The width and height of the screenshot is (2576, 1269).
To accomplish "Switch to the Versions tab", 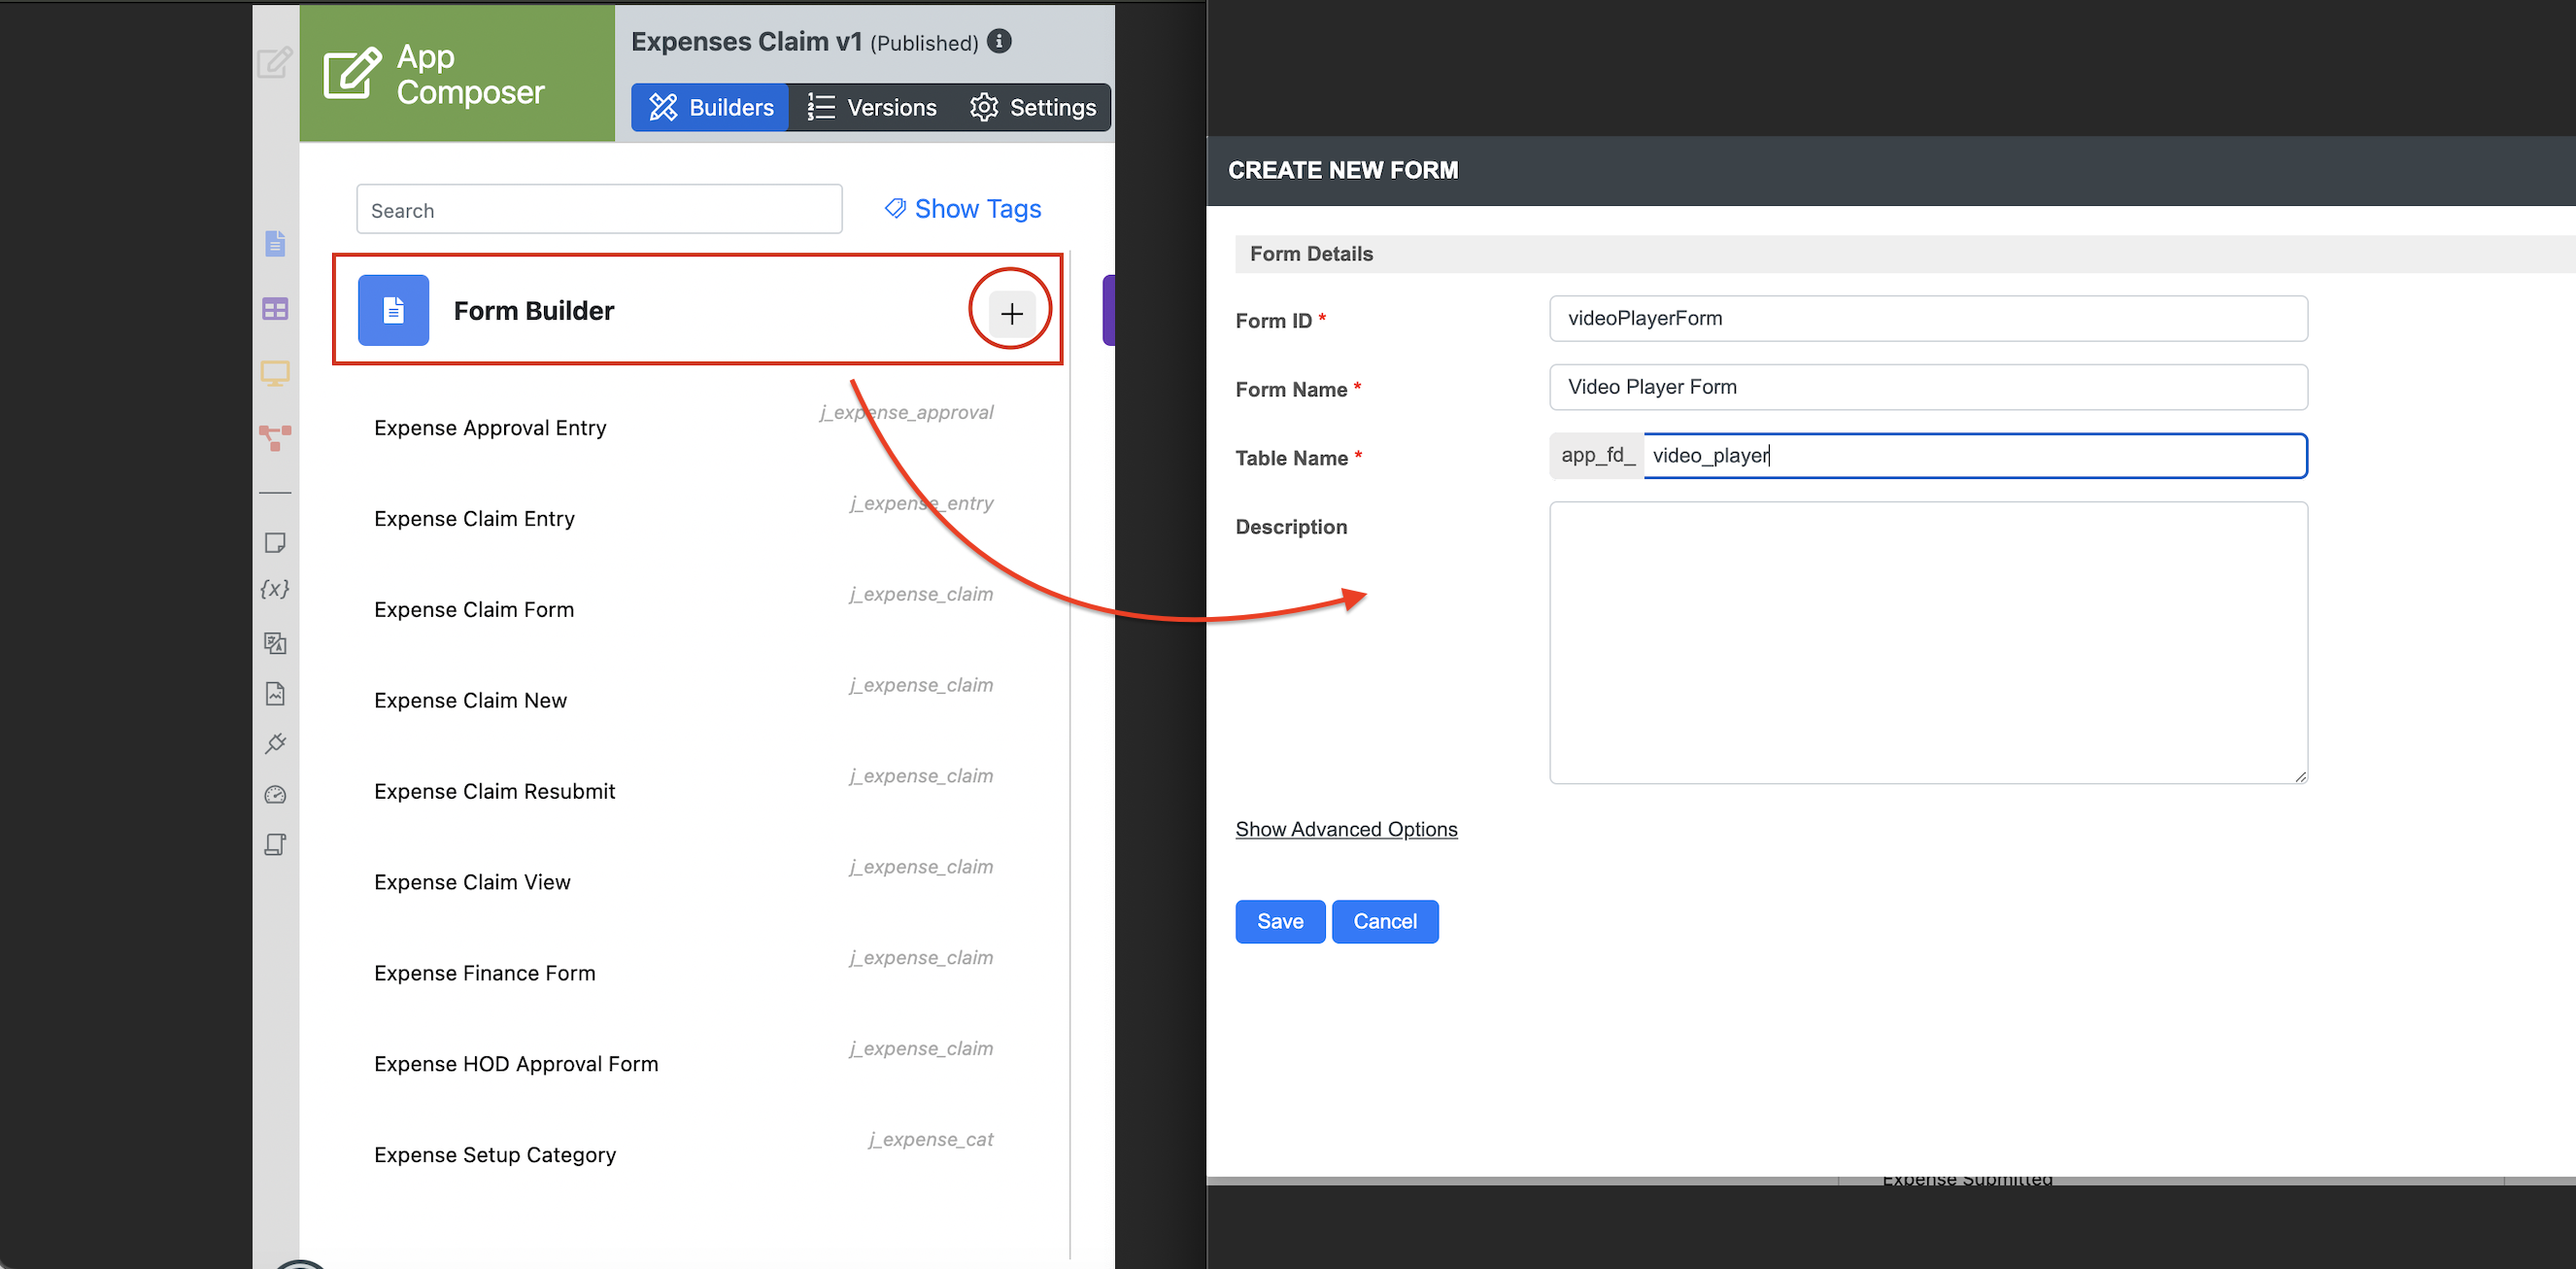I will [x=872, y=107].
